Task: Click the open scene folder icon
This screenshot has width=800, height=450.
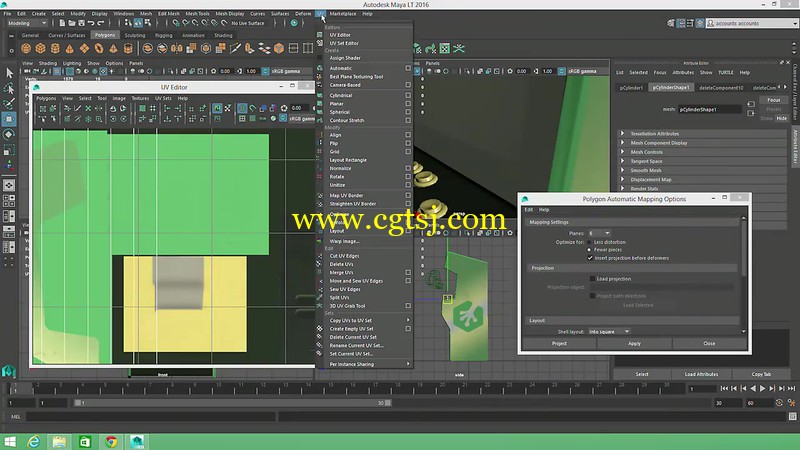Action: tap(71, 23)
